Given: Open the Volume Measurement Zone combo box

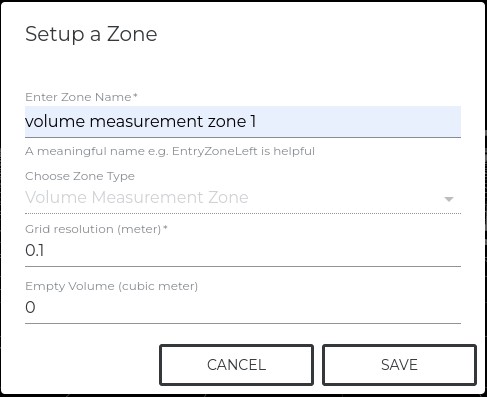Looking at the screenshot, I should [x=243, y=197].
